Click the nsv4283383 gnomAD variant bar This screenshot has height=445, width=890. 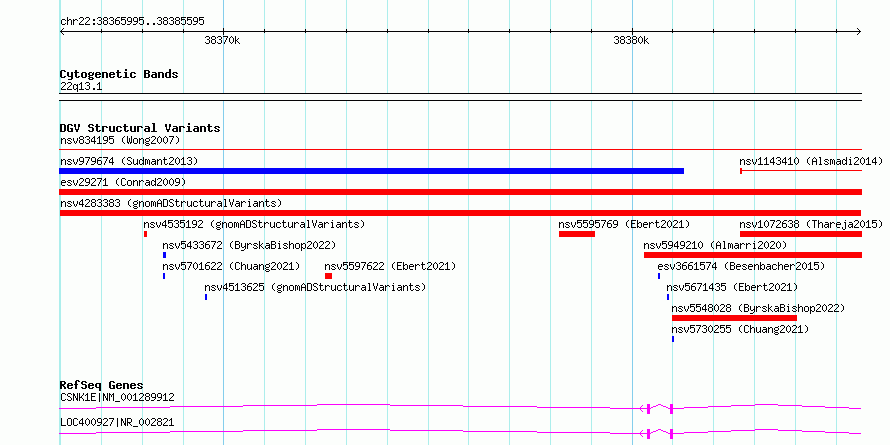[x=460, y=213]
